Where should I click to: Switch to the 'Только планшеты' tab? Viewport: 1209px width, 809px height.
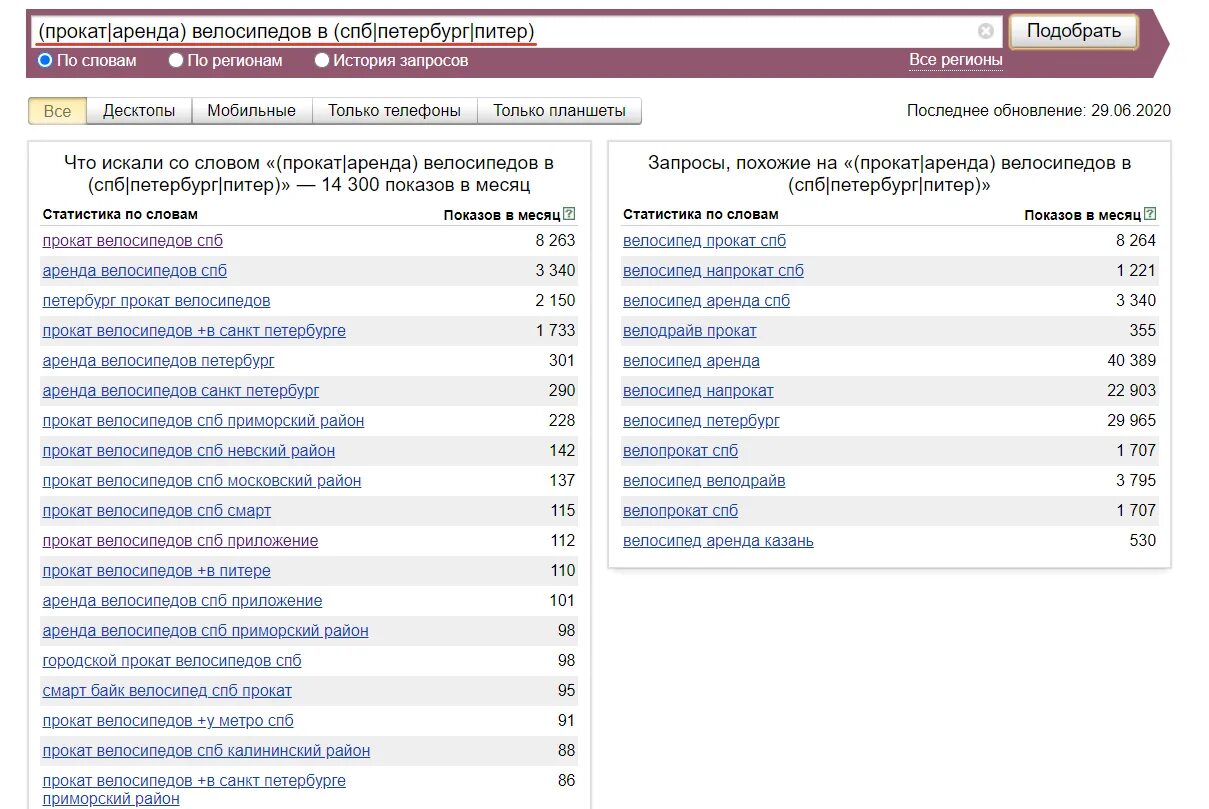(559, 111)
